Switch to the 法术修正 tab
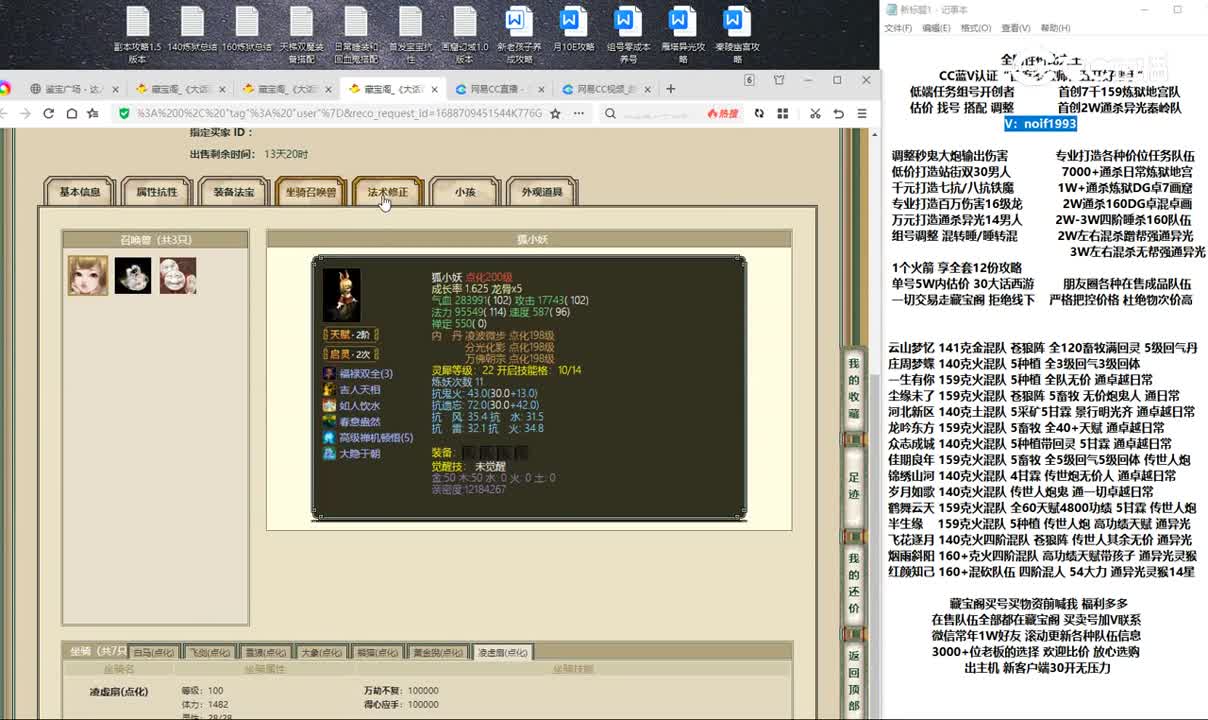This screenshot has height=720, width=1208. [x=388, y=192]
